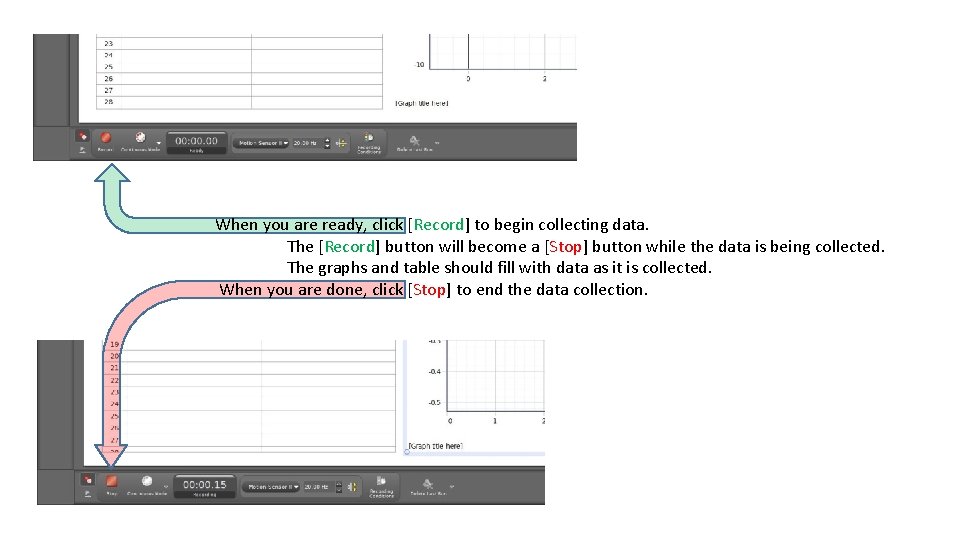Click the Stop button in the recording toolbar
The image size is (960, 540).
click(x=111, y=484)
